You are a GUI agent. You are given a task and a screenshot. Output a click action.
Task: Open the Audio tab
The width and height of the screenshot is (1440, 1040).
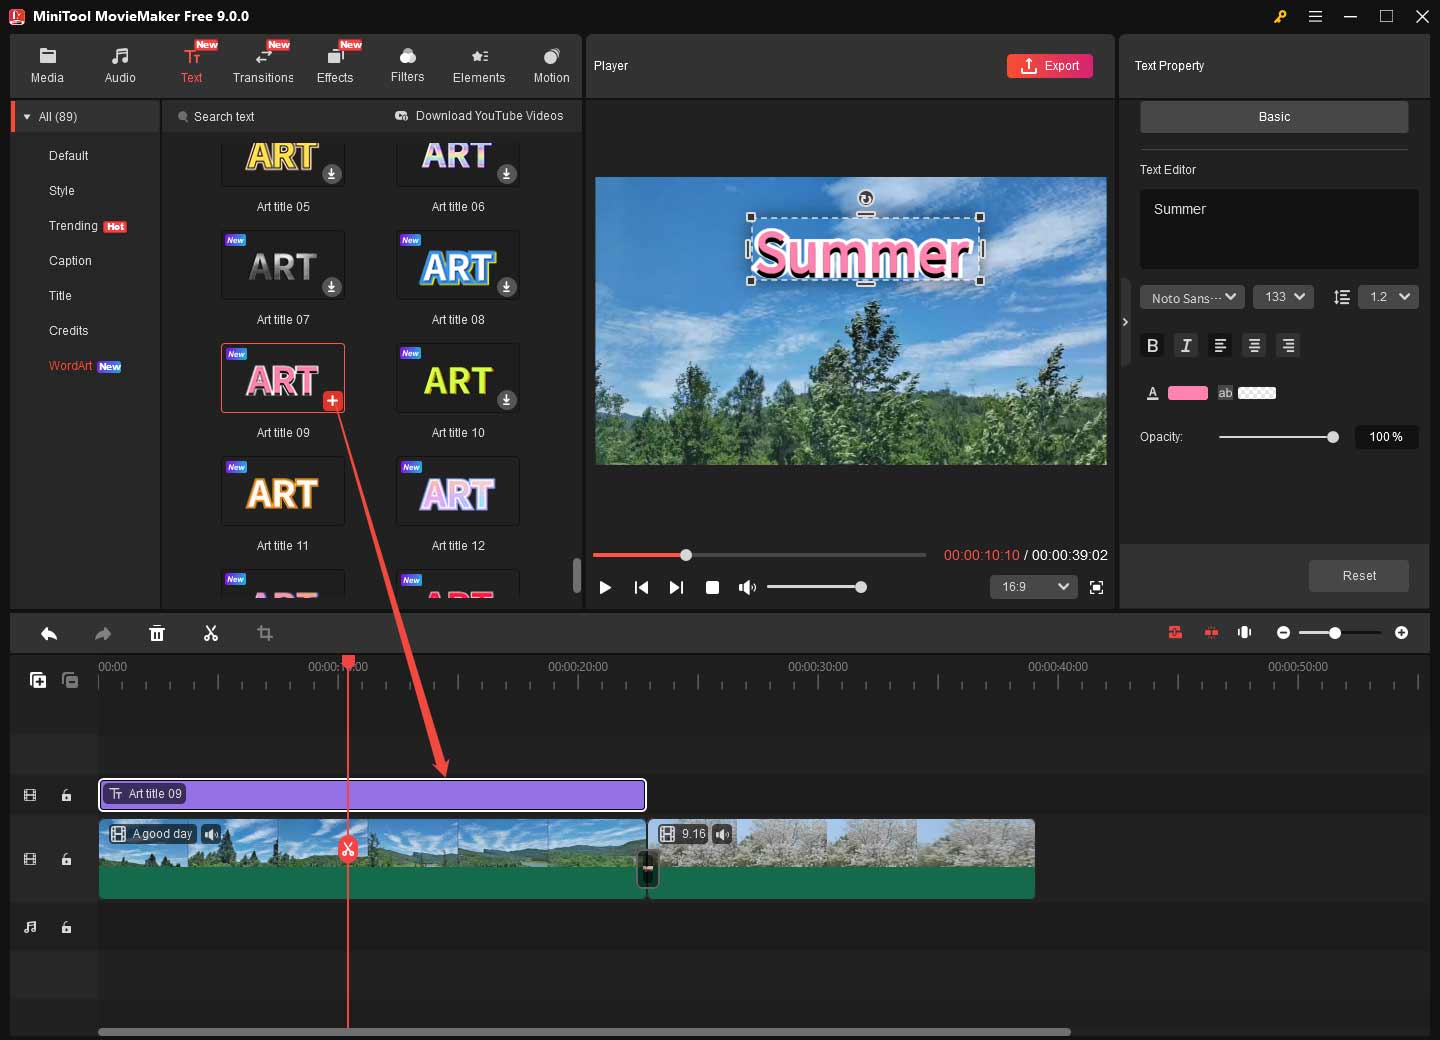click(x=120, y=66)
